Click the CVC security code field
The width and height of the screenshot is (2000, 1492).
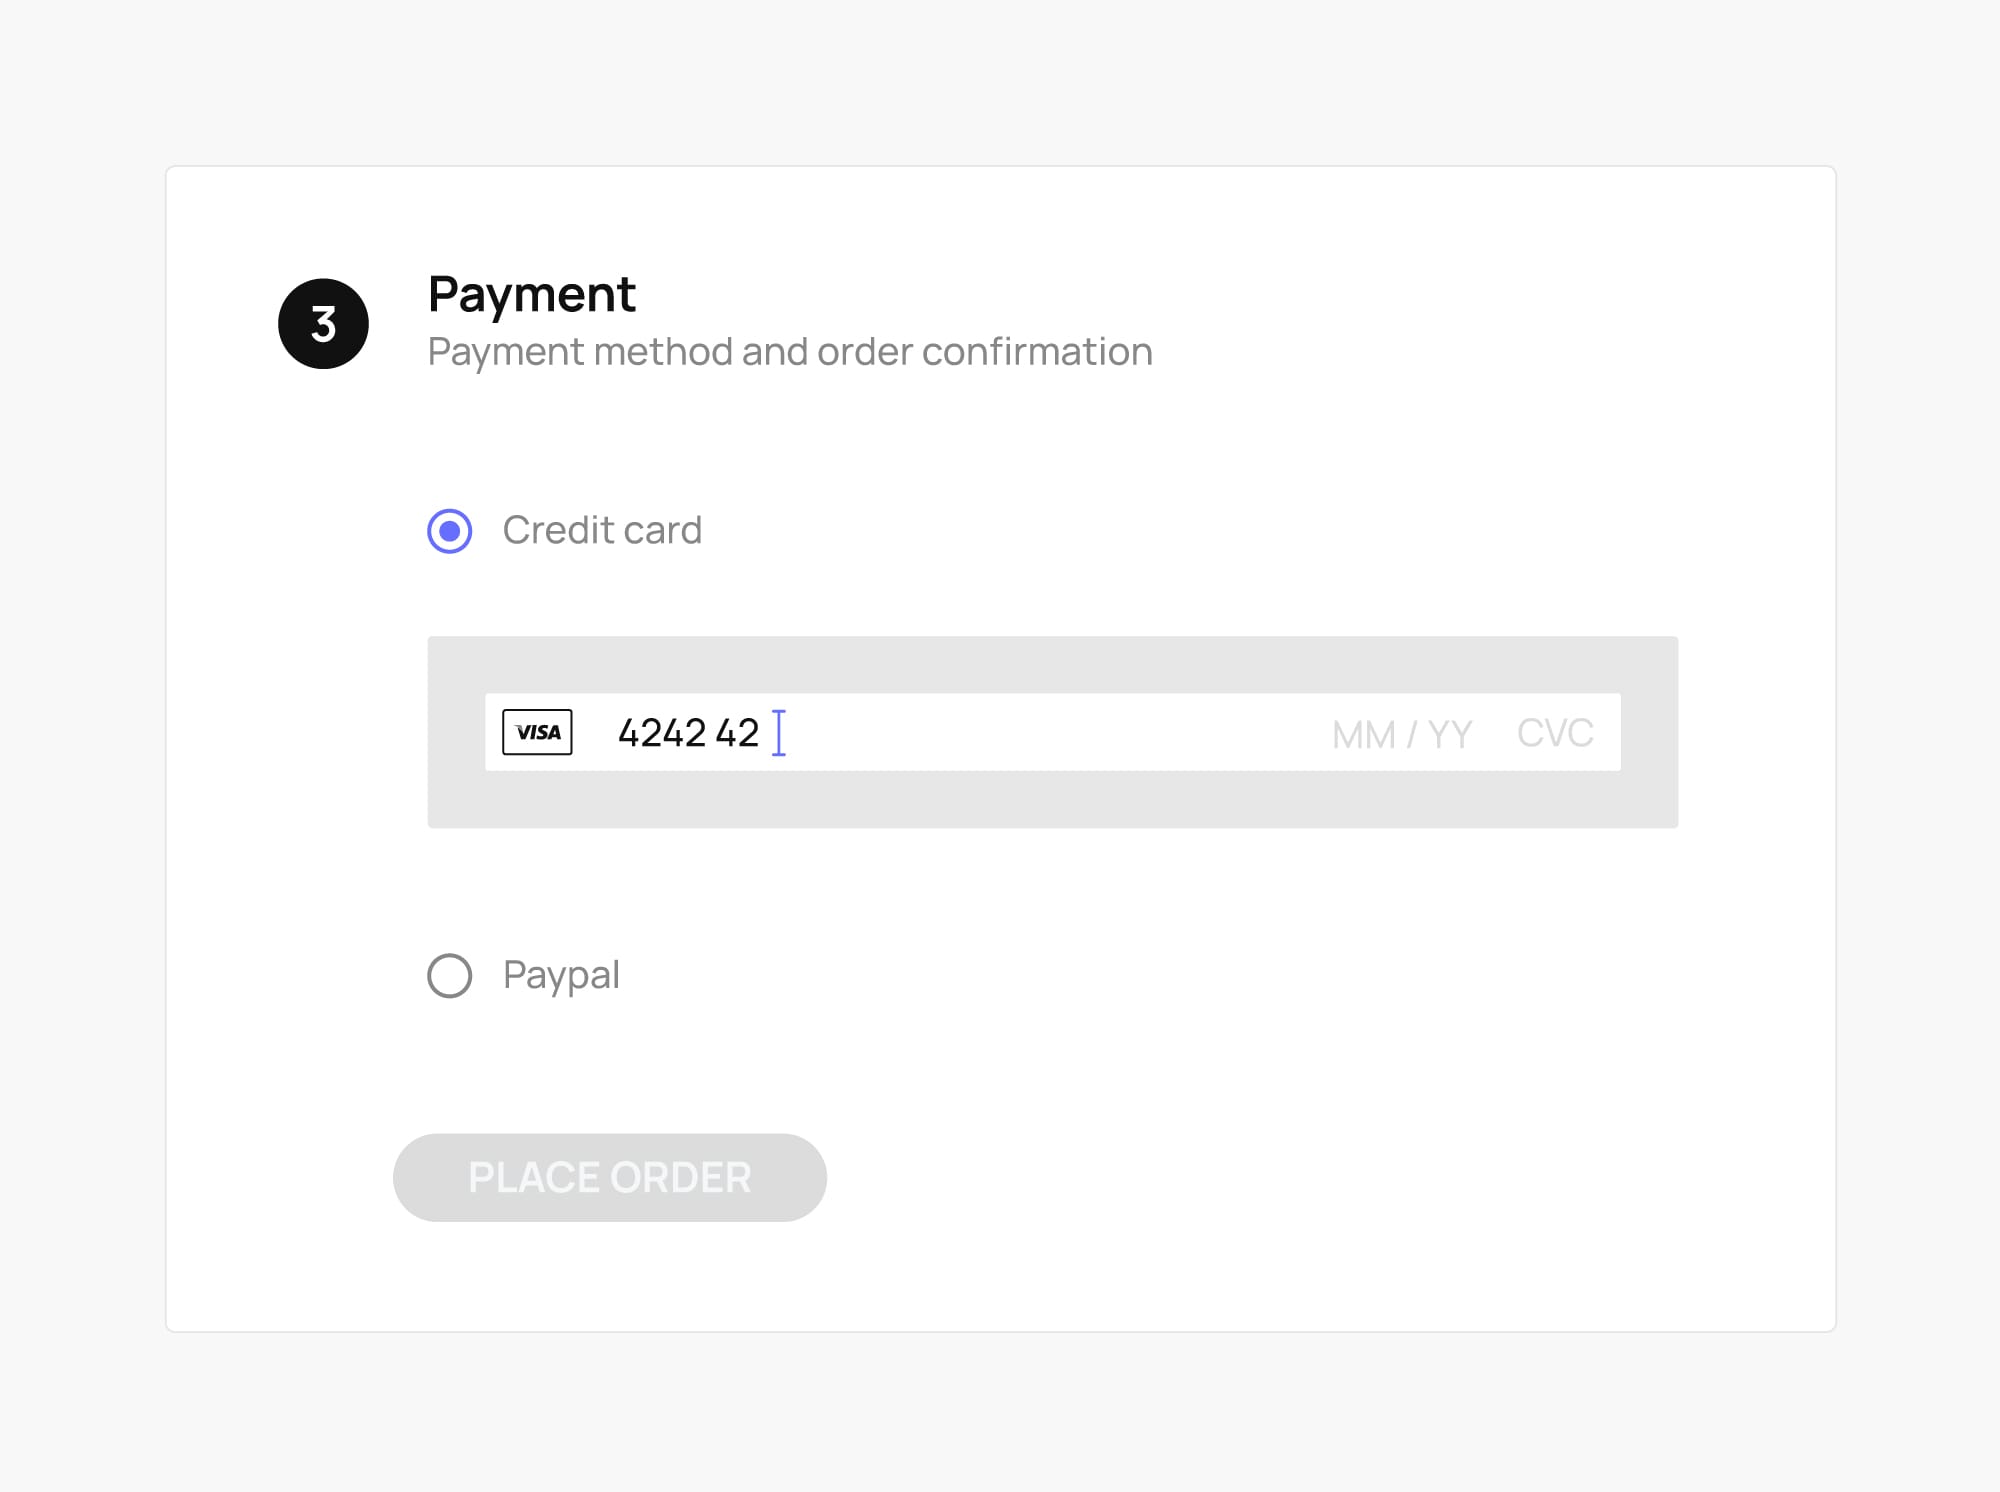click(x=1554, y=734)
